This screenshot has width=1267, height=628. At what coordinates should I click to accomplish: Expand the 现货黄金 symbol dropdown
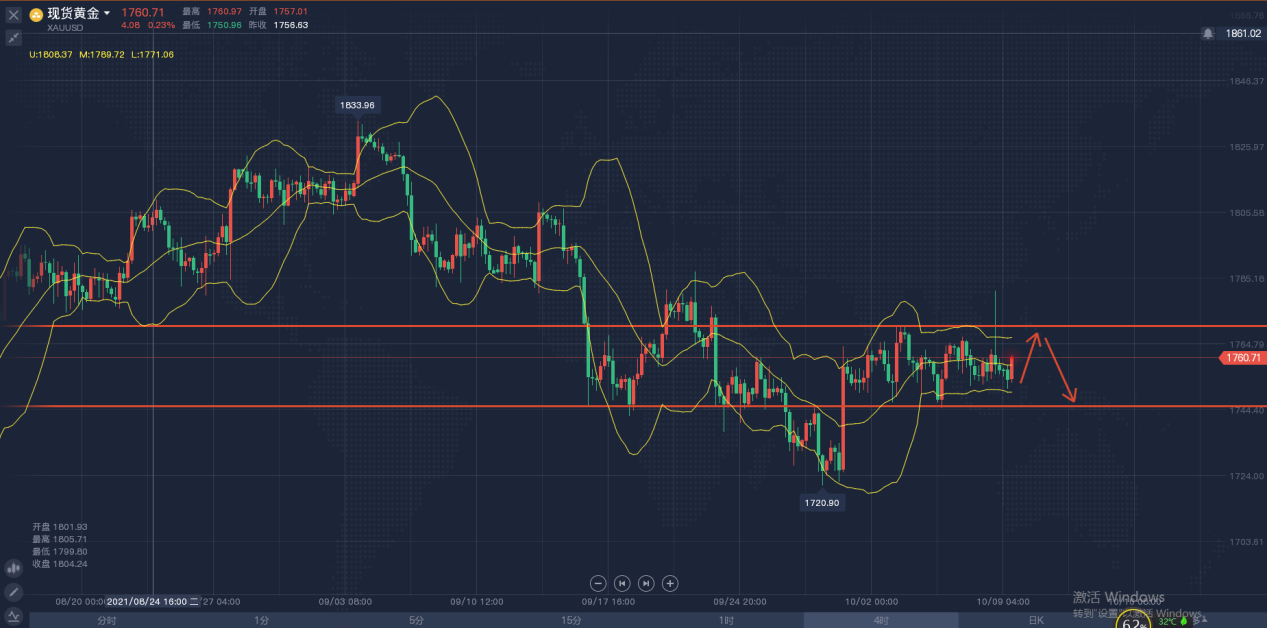(x=107, y=14)
